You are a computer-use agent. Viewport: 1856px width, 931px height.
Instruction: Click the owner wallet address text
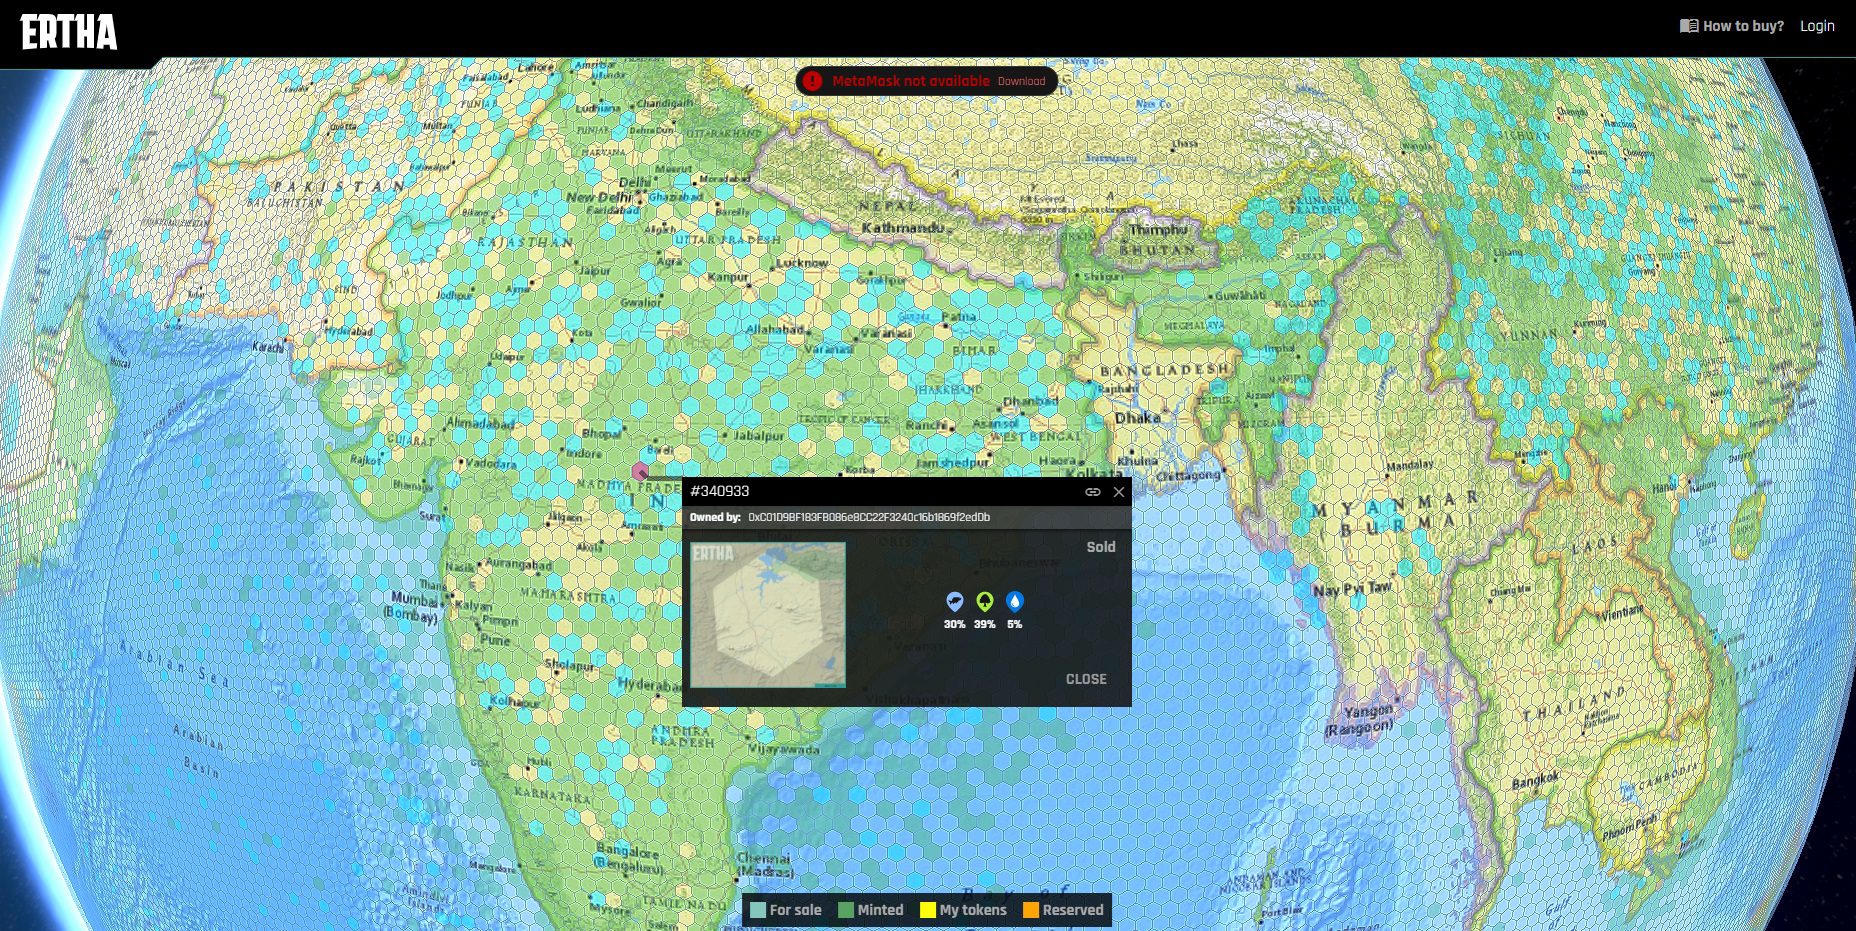tap(869, 517)
